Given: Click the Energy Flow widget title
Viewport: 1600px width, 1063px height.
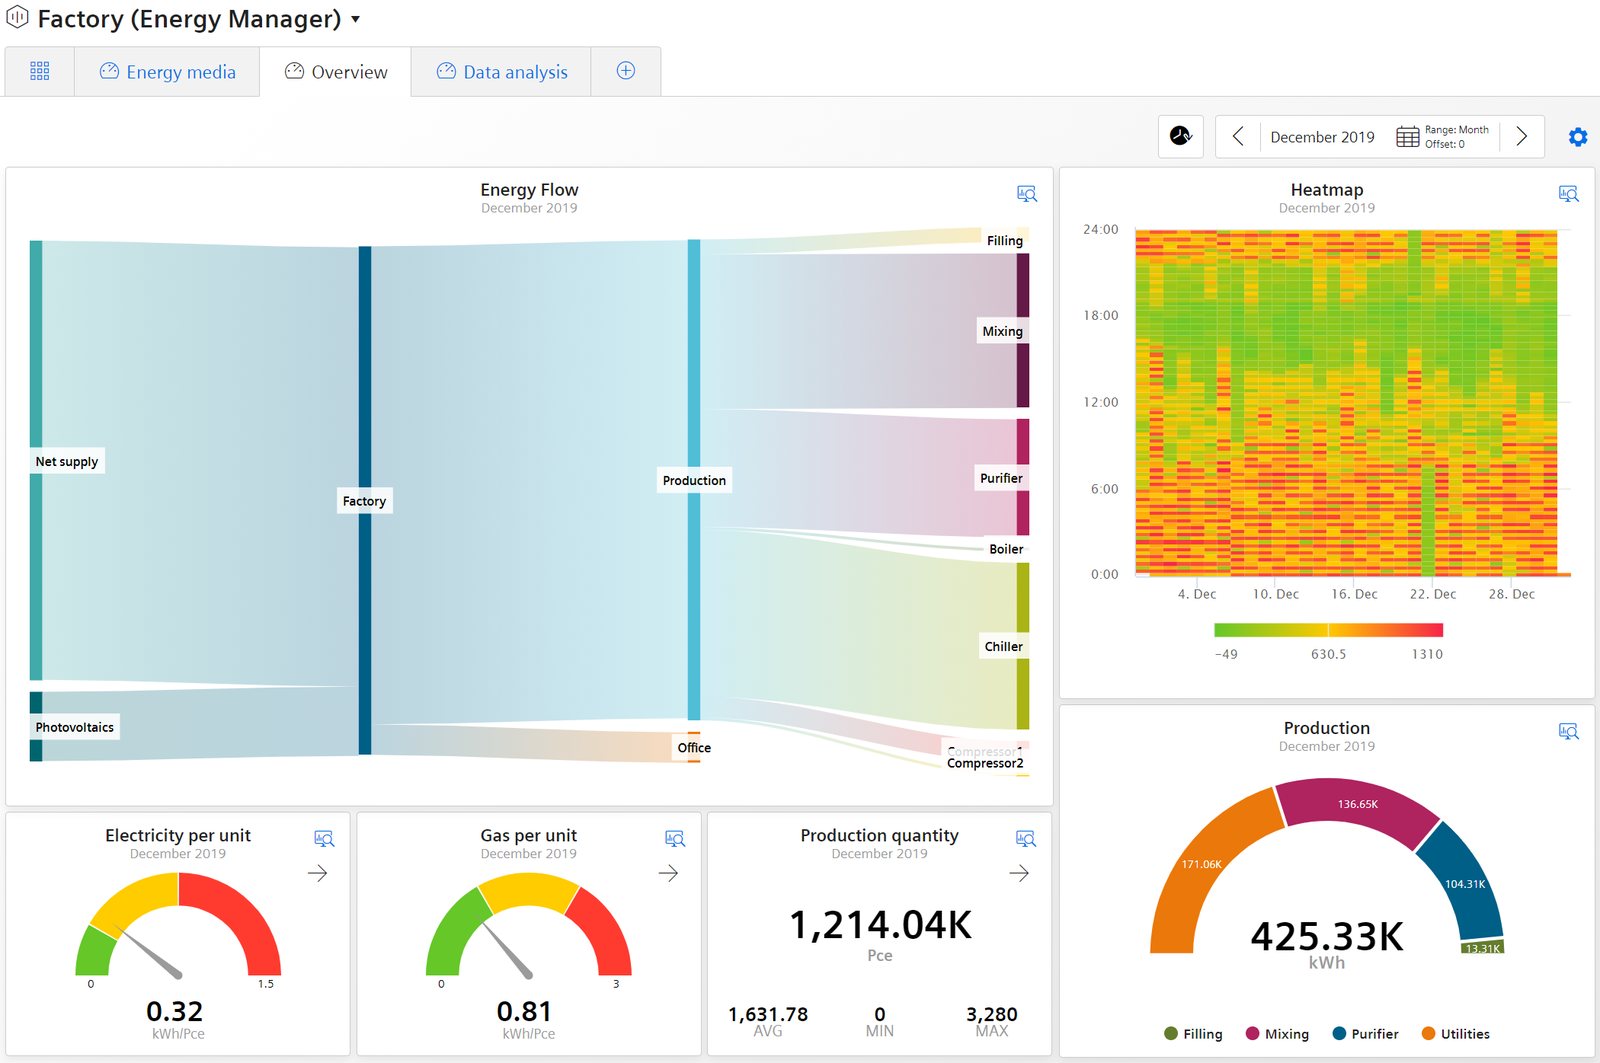Looking at the screenshot, I should (529, 190).
